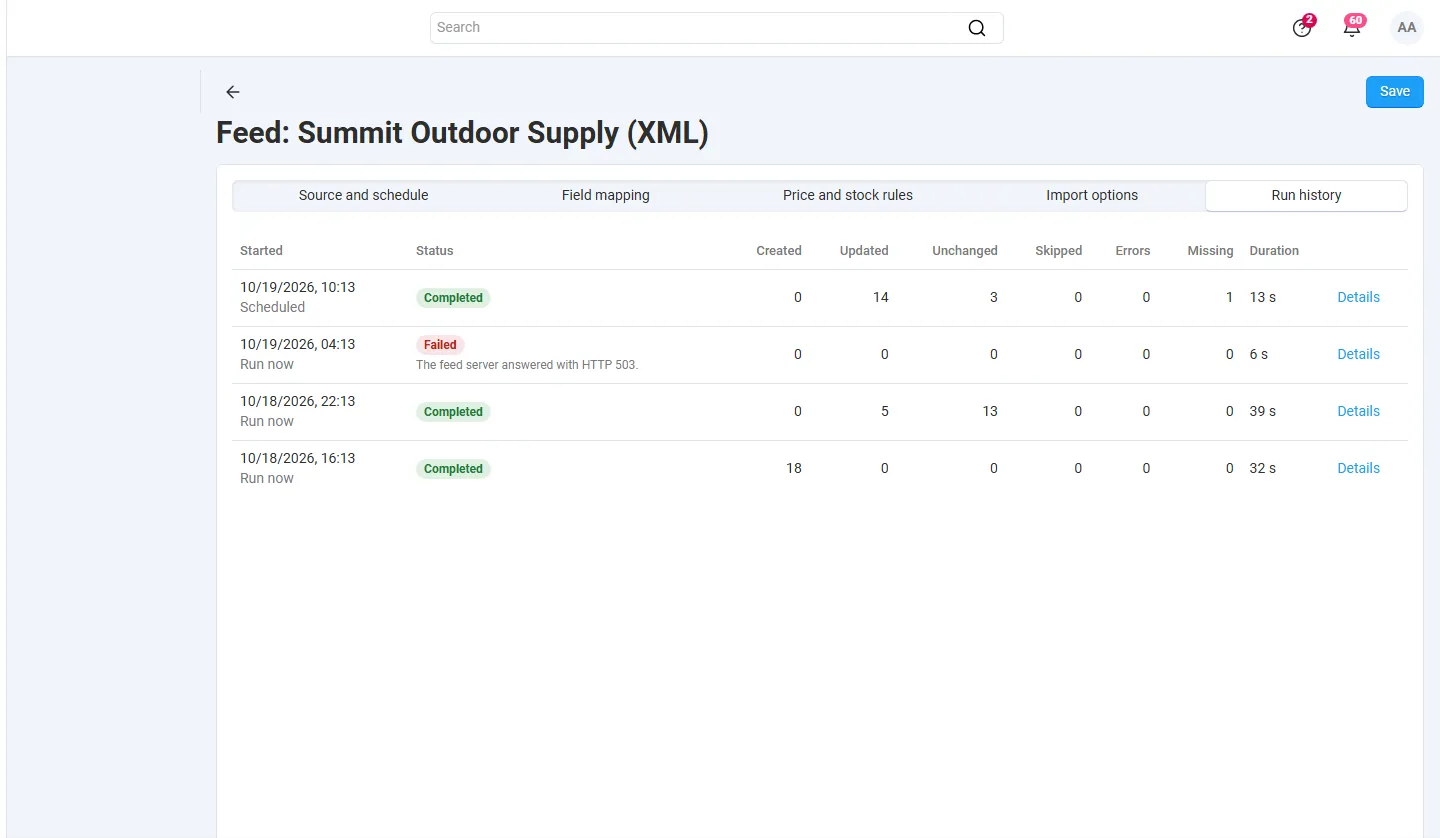This screenshot has width=1440, height=838.
Task: Click the Duration column header
Action: [1274, 251]
